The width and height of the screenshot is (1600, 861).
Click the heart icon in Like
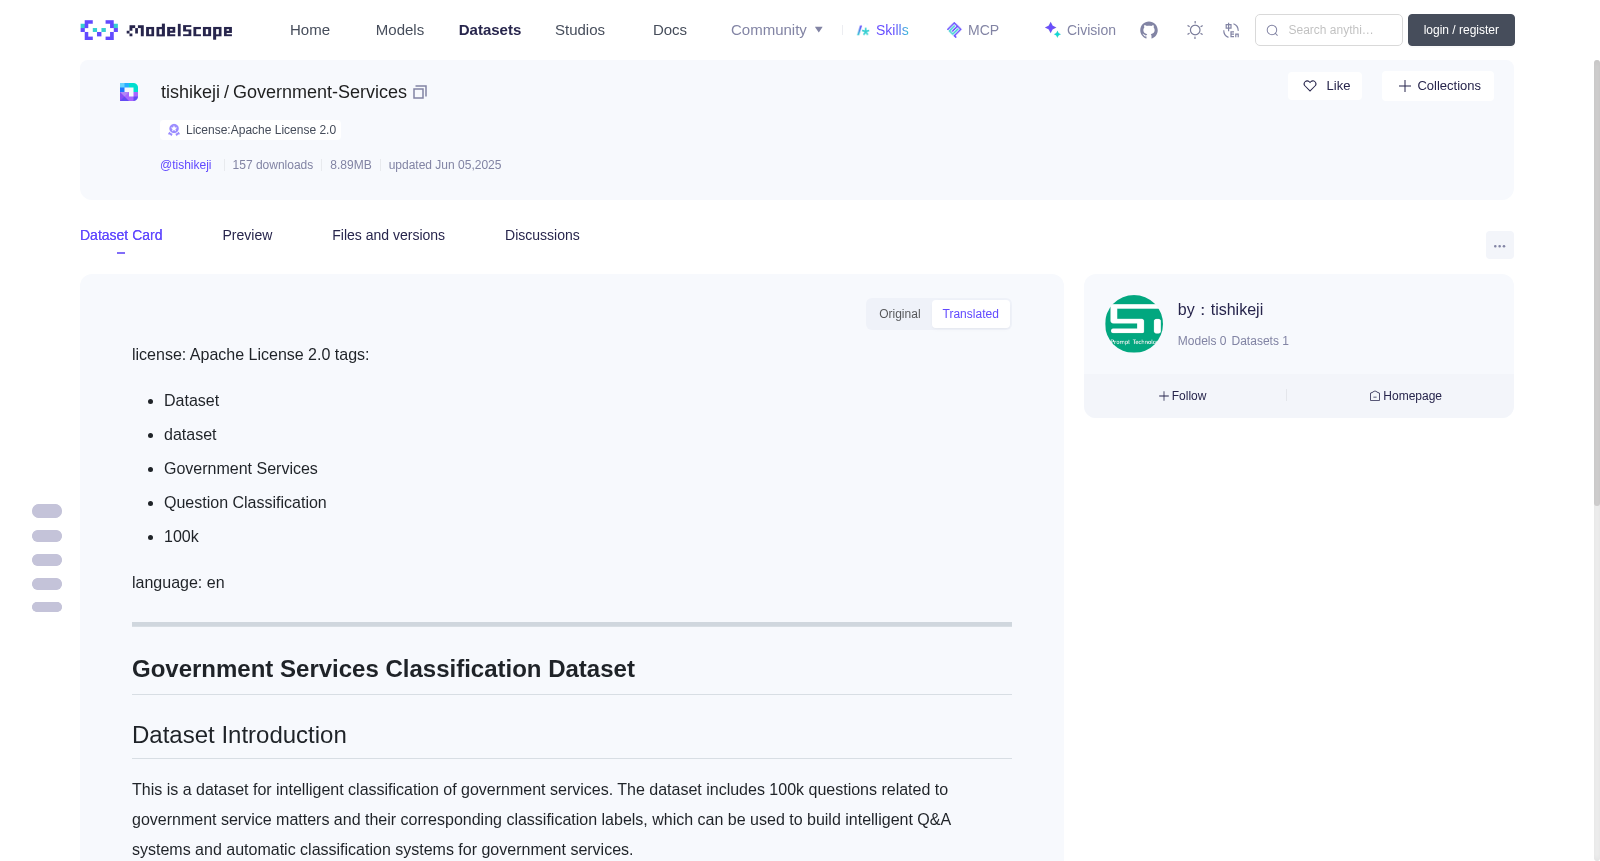point(1310,86)
